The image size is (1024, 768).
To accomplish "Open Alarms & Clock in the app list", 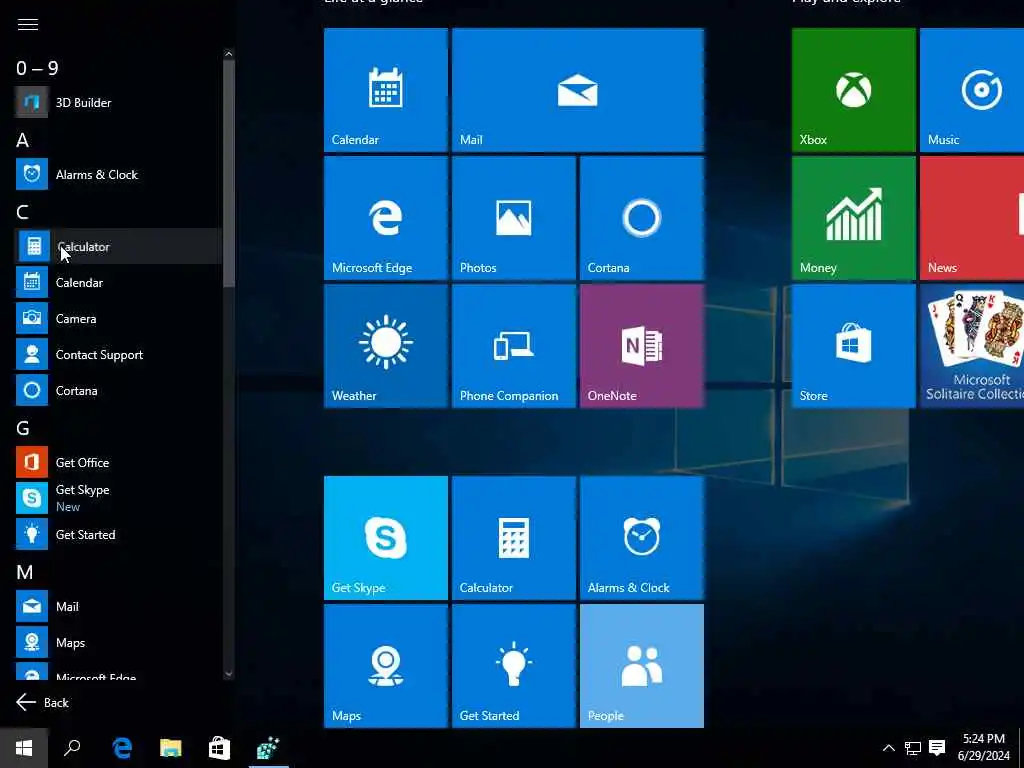I will coord(118,174).
